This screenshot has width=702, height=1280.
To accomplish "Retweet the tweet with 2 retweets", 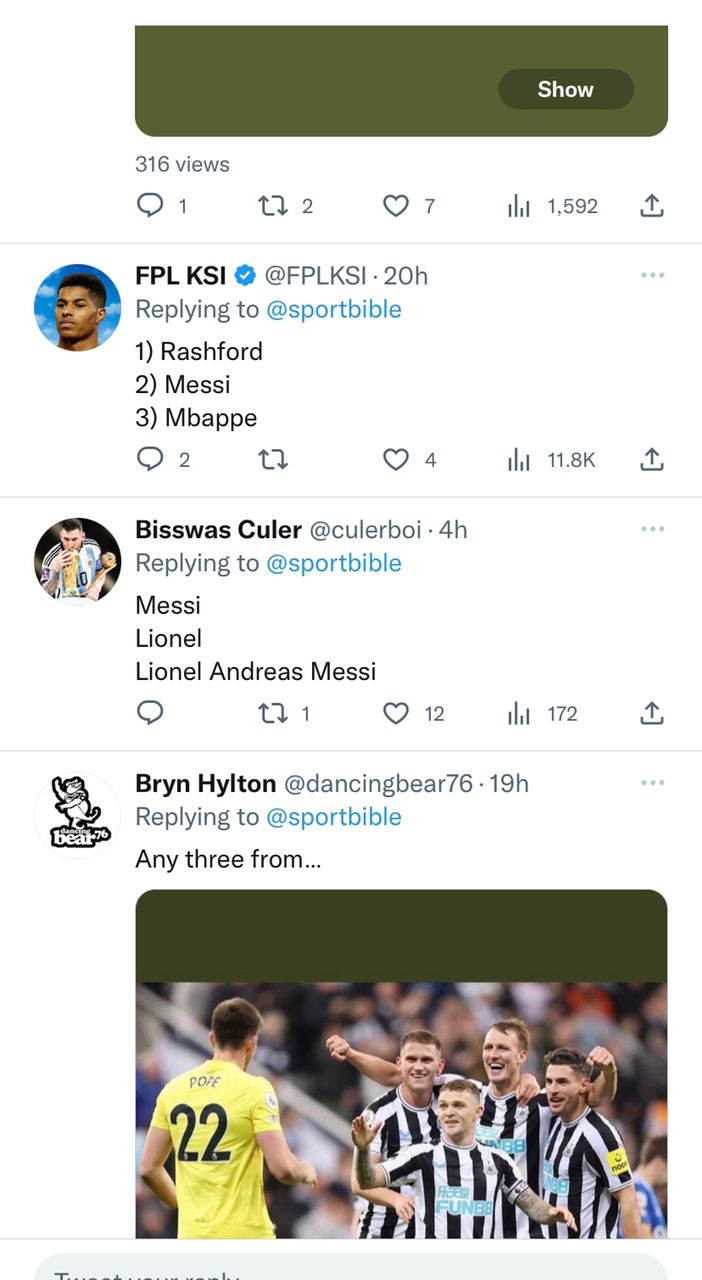I will pyautogui.click(x=271, y=206).
